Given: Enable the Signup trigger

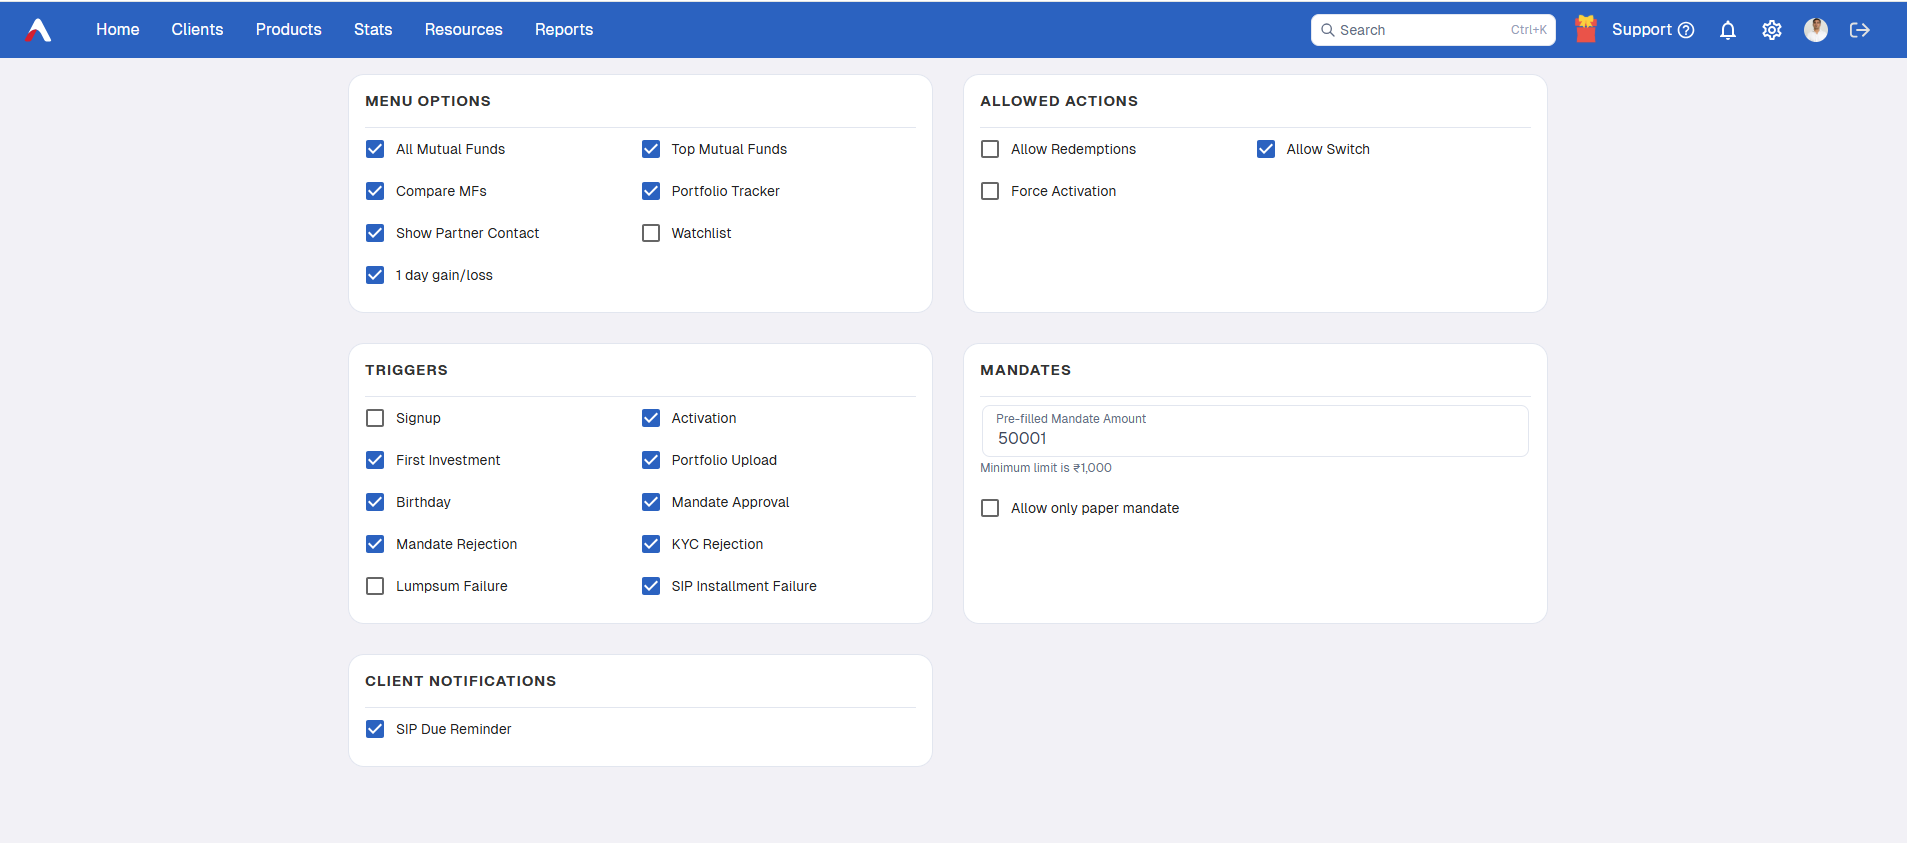Looking at the screenshot, I should point(375,418).
